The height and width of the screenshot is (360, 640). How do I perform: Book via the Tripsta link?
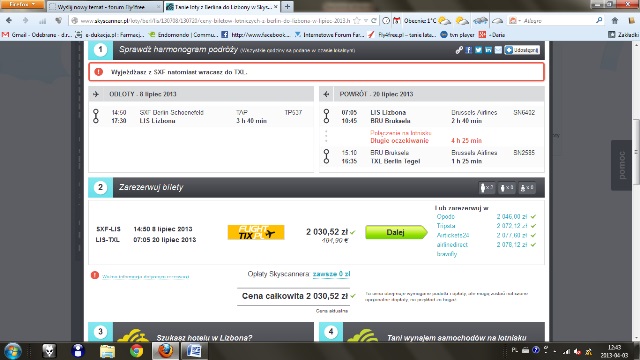click(446, 226)
